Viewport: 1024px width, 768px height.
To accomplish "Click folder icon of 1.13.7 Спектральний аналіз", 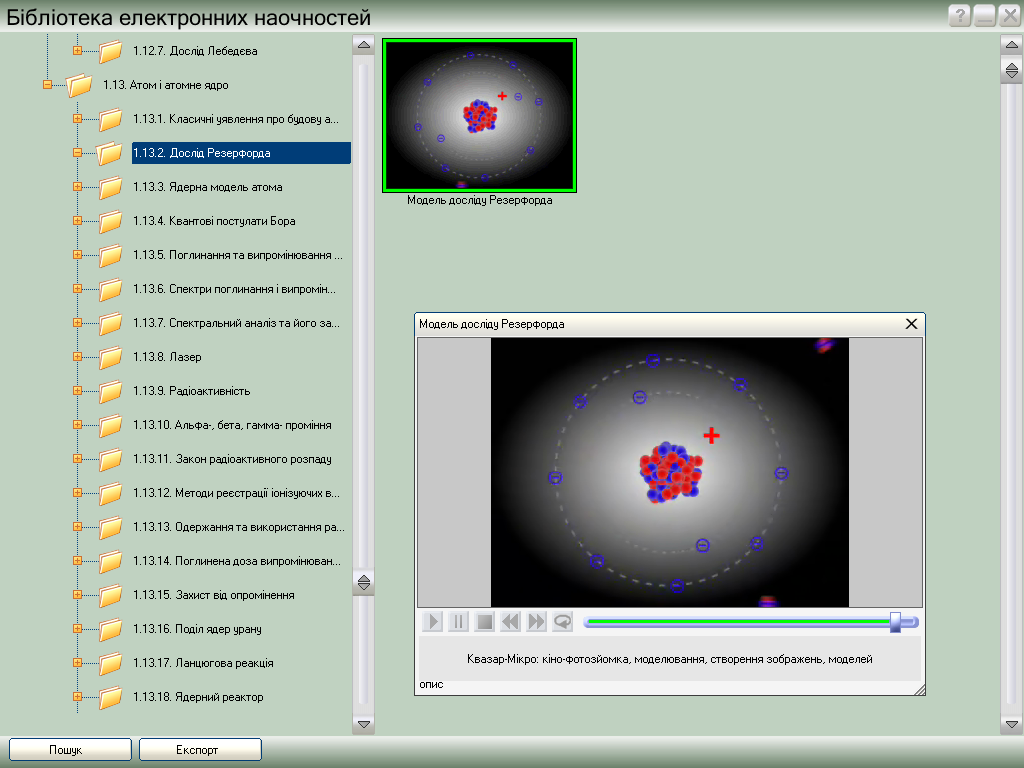I will pos(110,323).
